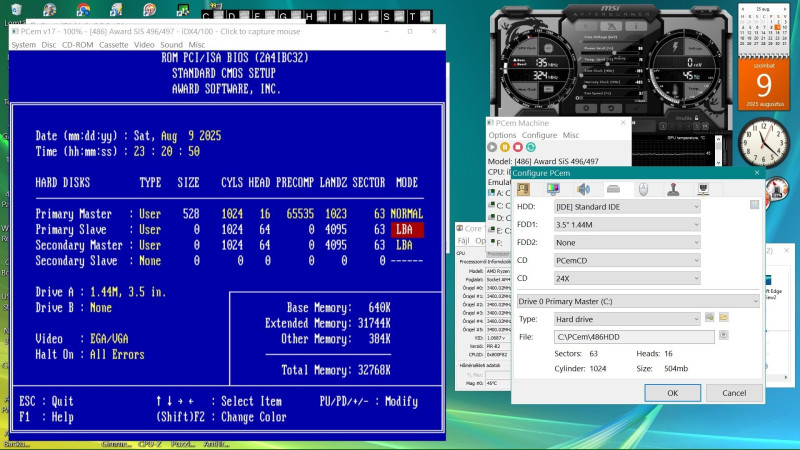
Task: Click the Video EGA/VGA value in BIOS
Action: pos(109,339)
